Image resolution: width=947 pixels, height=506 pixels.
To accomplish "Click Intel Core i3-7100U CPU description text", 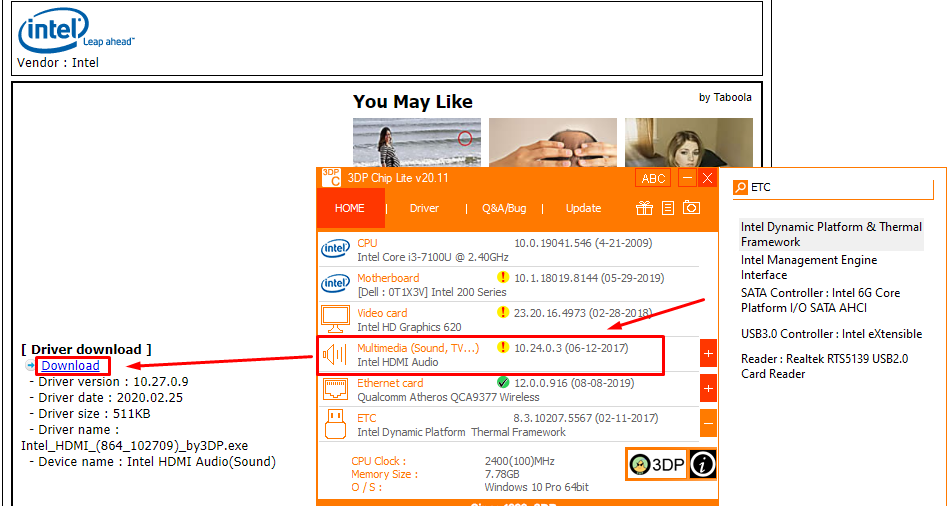I will 432,257.
